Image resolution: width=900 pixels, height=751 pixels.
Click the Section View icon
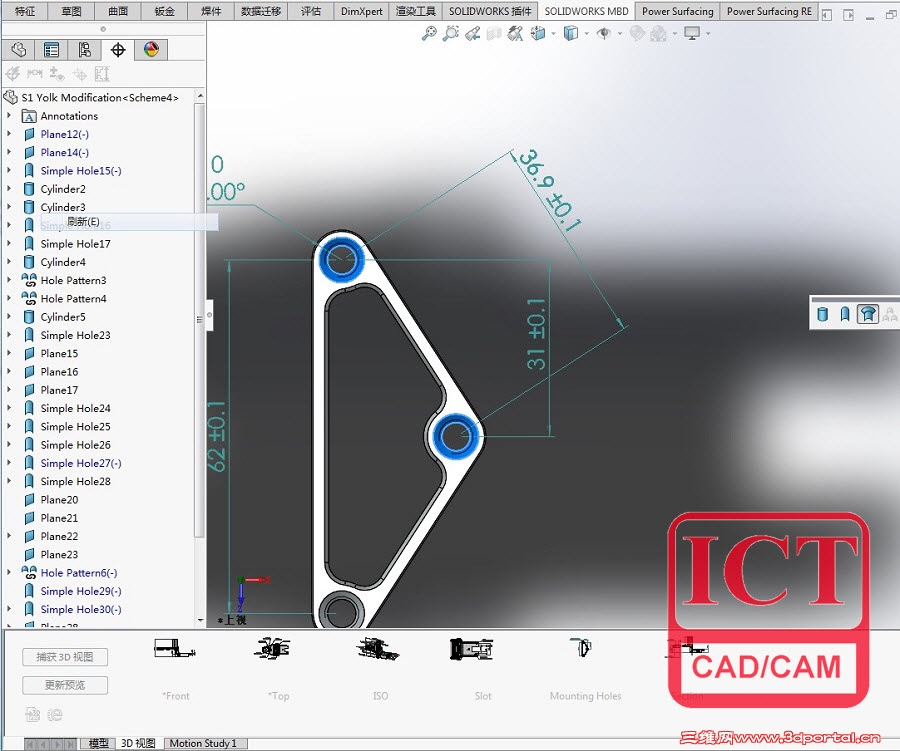click(494, 34)
